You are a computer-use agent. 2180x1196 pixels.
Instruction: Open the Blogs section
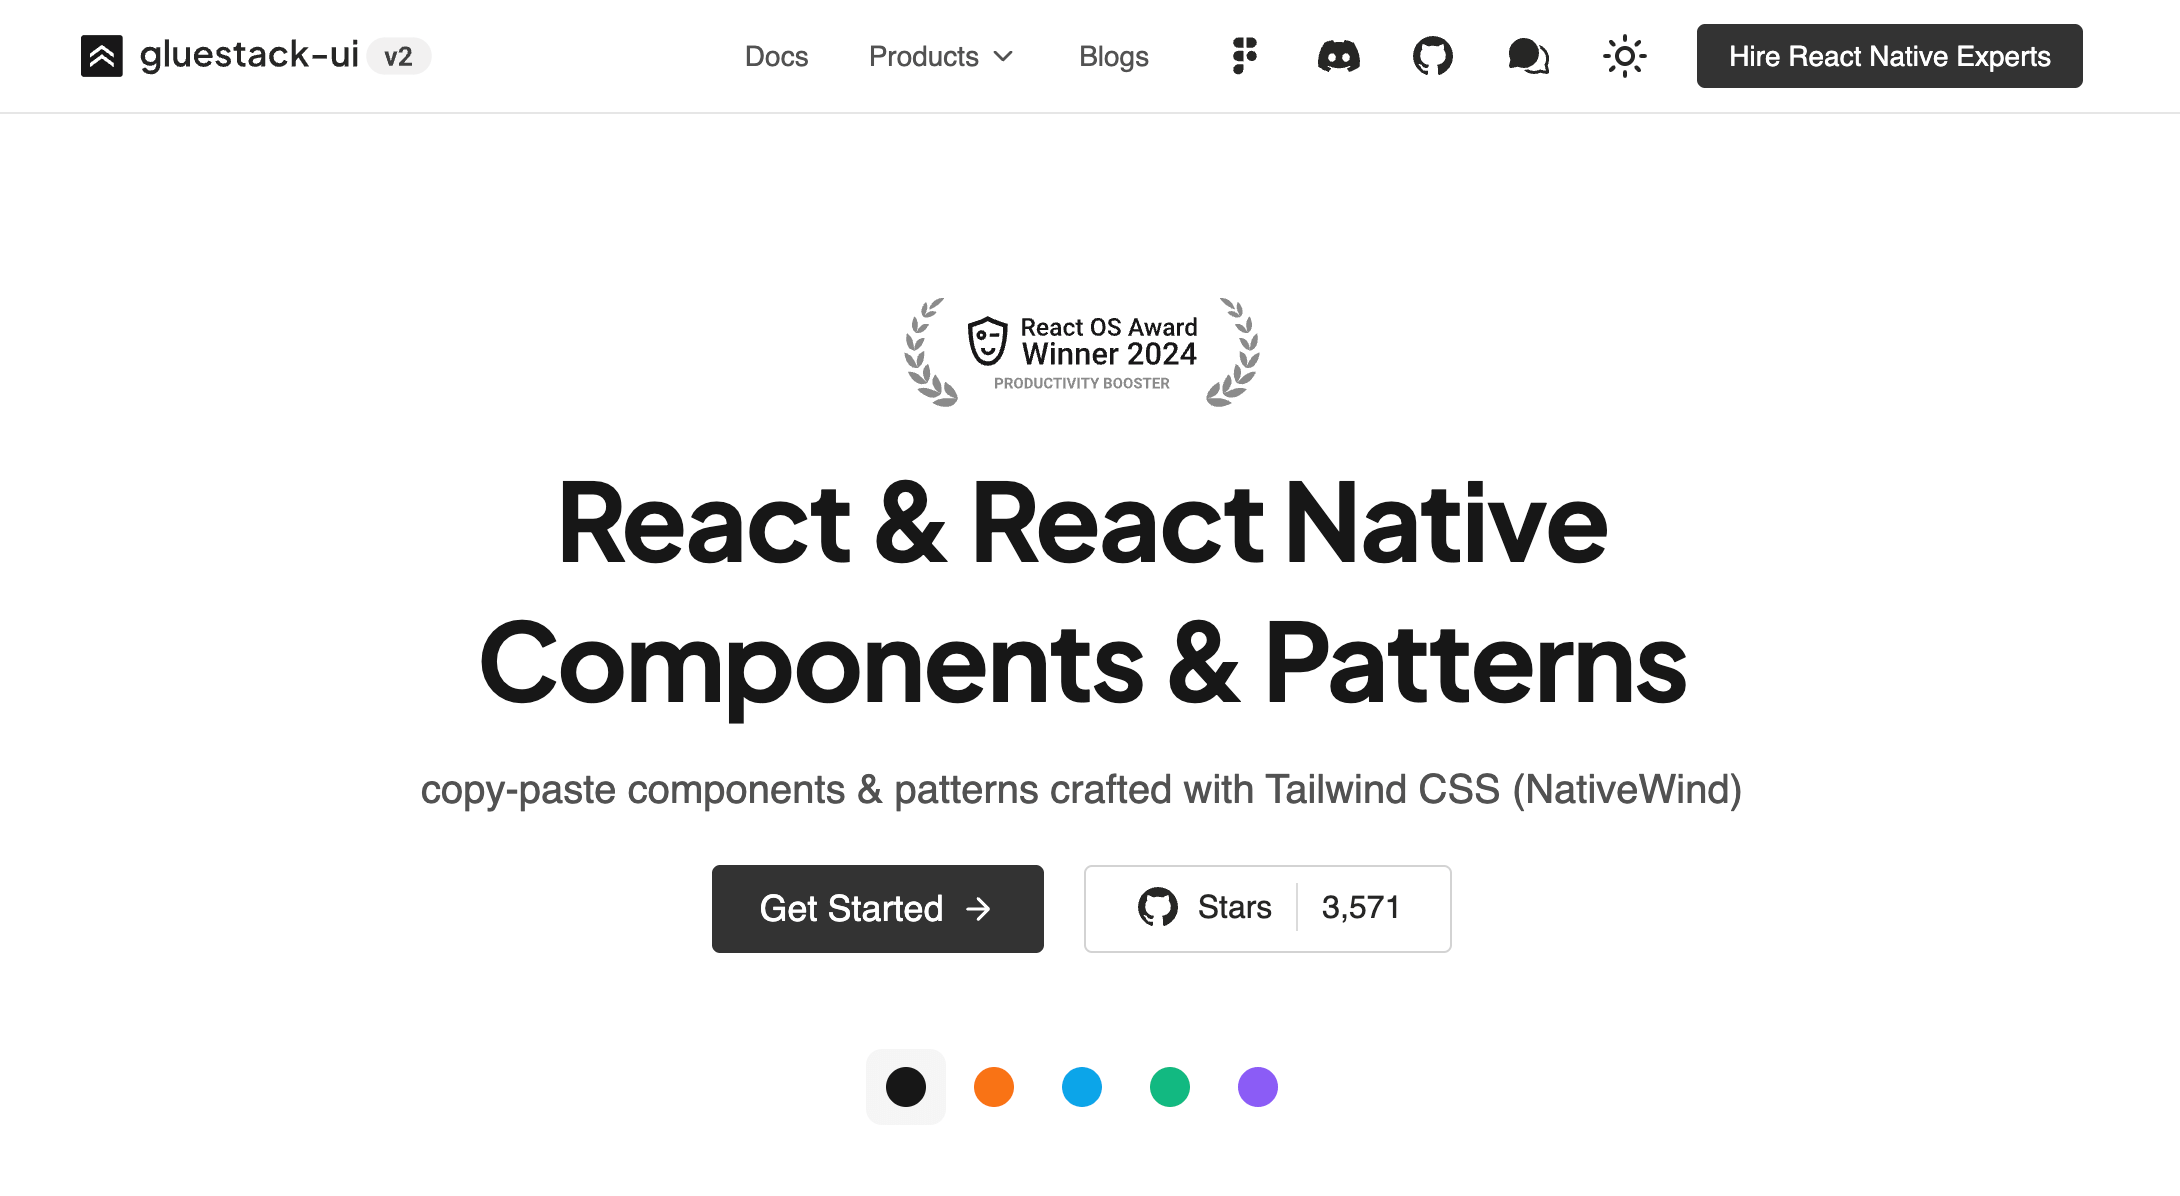coord(1113,56)
